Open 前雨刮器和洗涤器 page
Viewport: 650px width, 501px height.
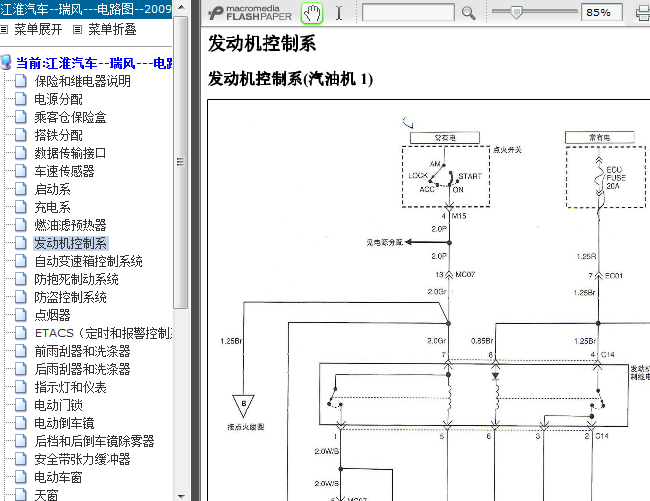pyautogui.click(x=82, y=351)
